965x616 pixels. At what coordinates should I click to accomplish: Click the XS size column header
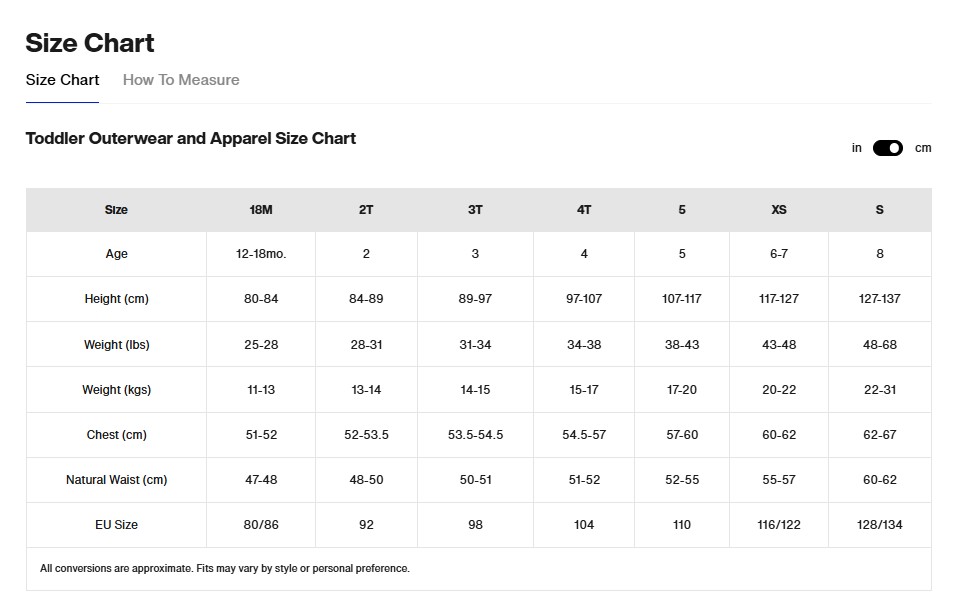pyautogui.click(x=779, y=210)
